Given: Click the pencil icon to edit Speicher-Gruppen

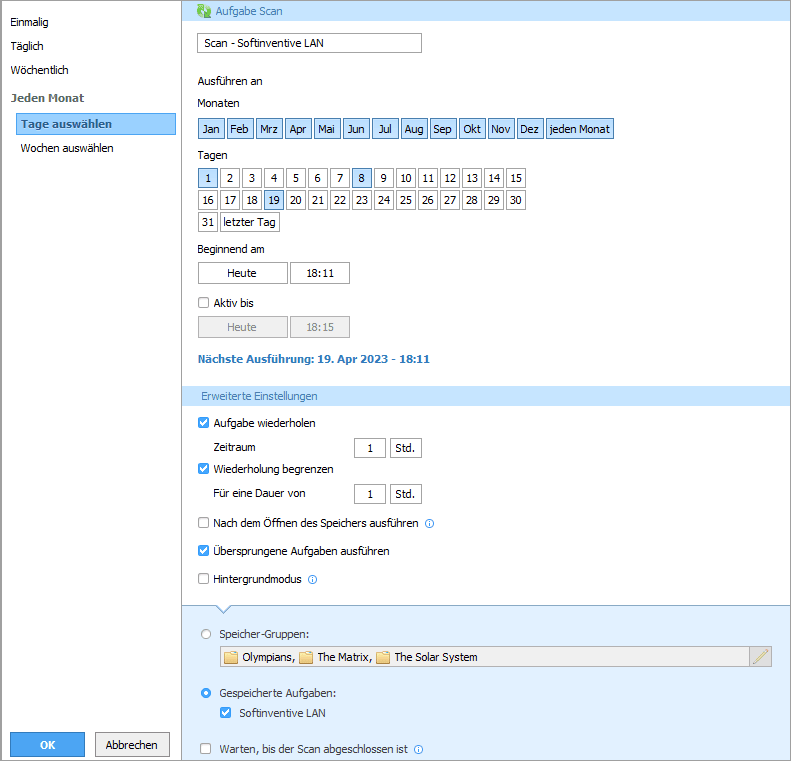Looking at the screenshot, I should 761,657.
